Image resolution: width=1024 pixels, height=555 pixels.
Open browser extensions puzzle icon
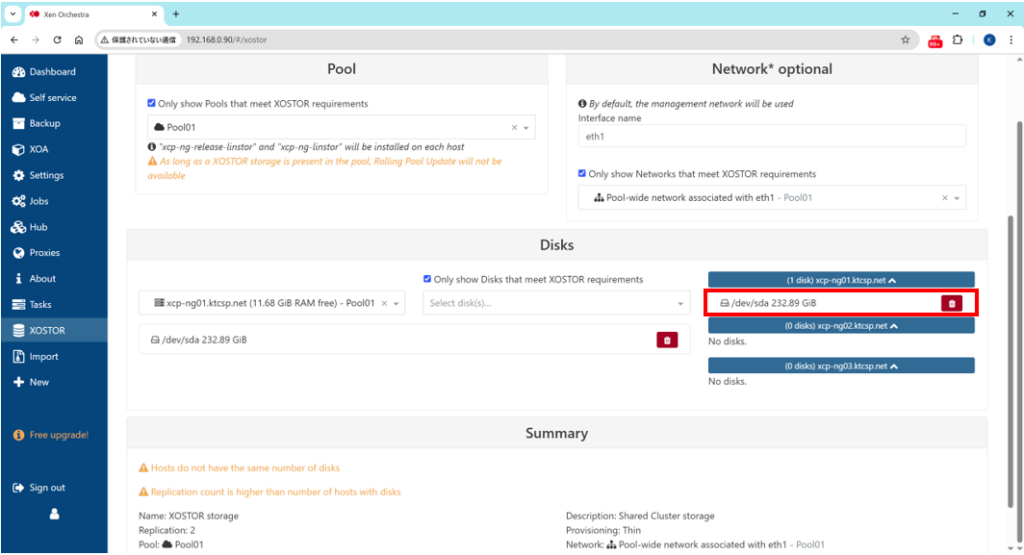(958, 40)
